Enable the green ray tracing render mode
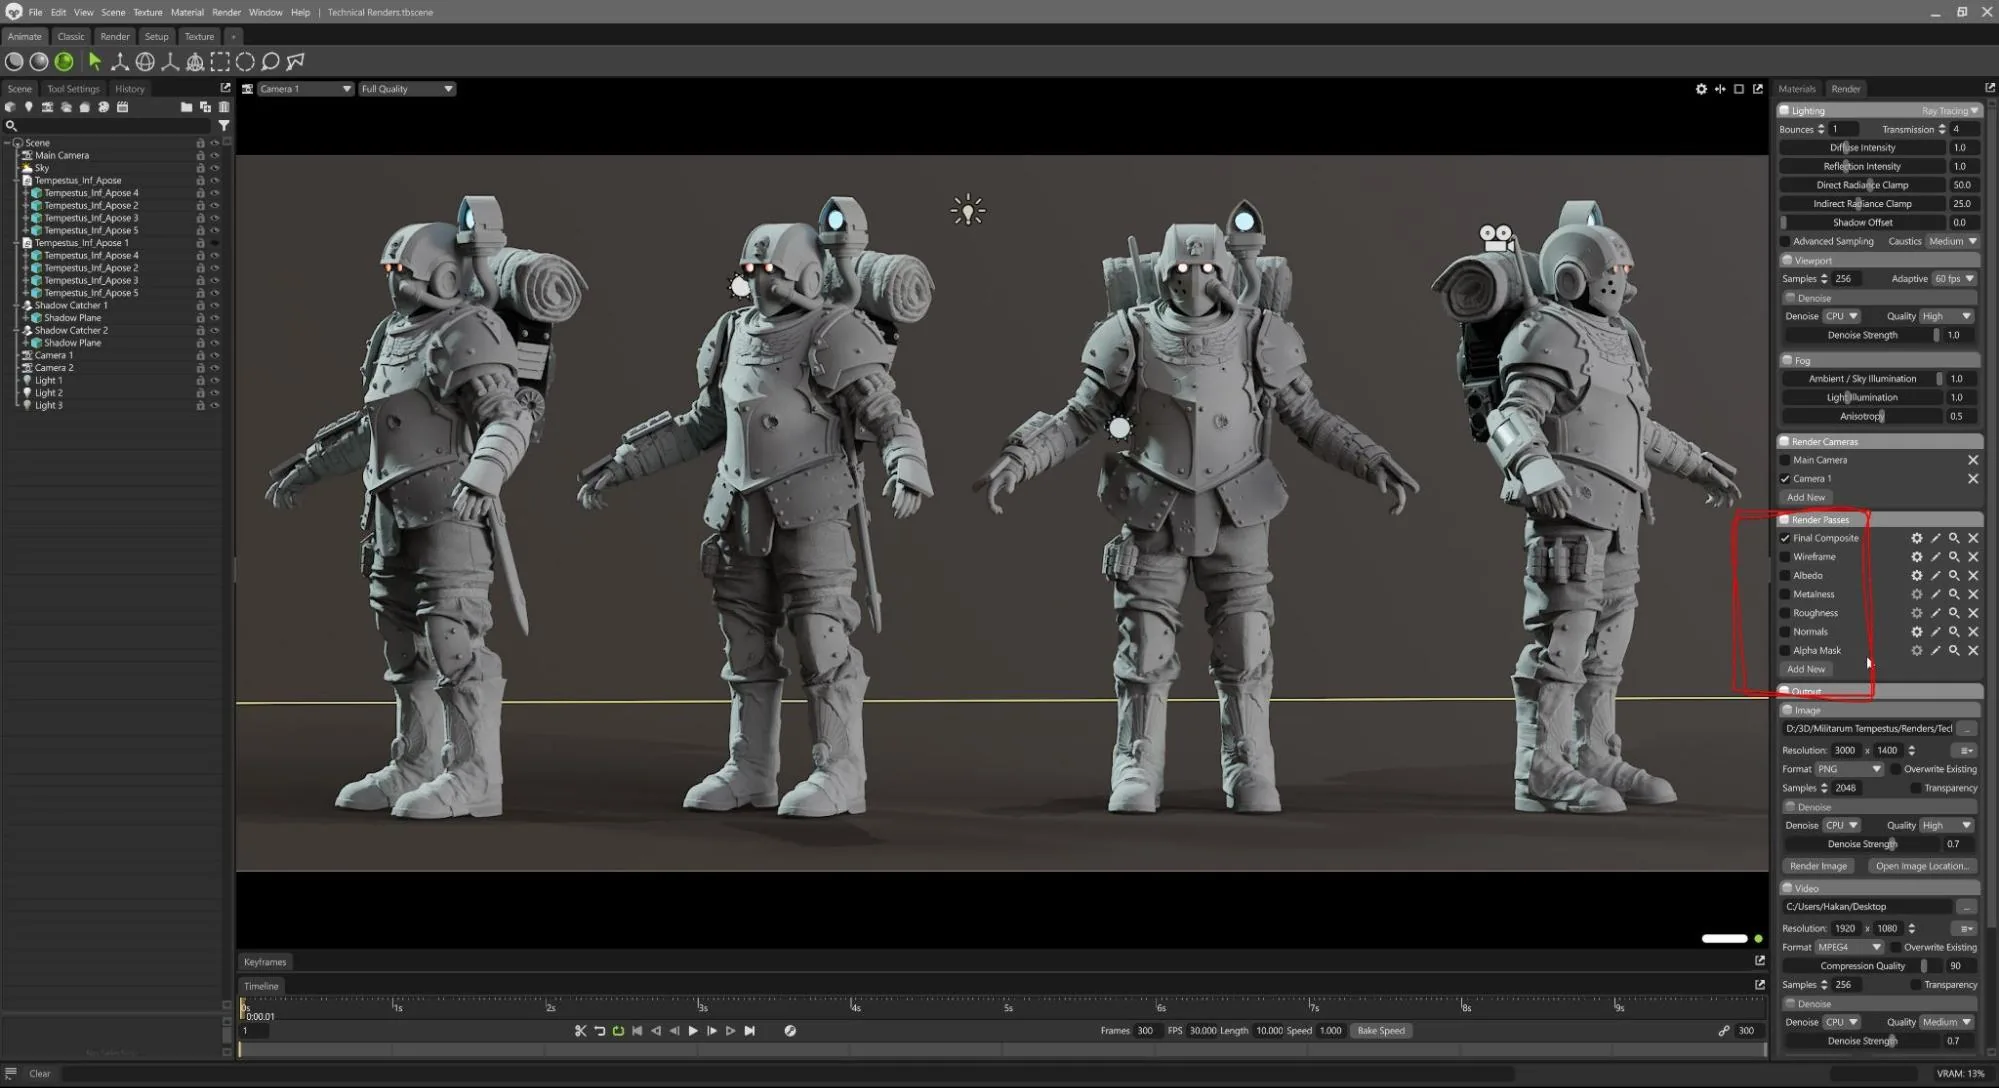Image resolution: width=1999 pixels, height=1088 pixels. coord(64,62)
